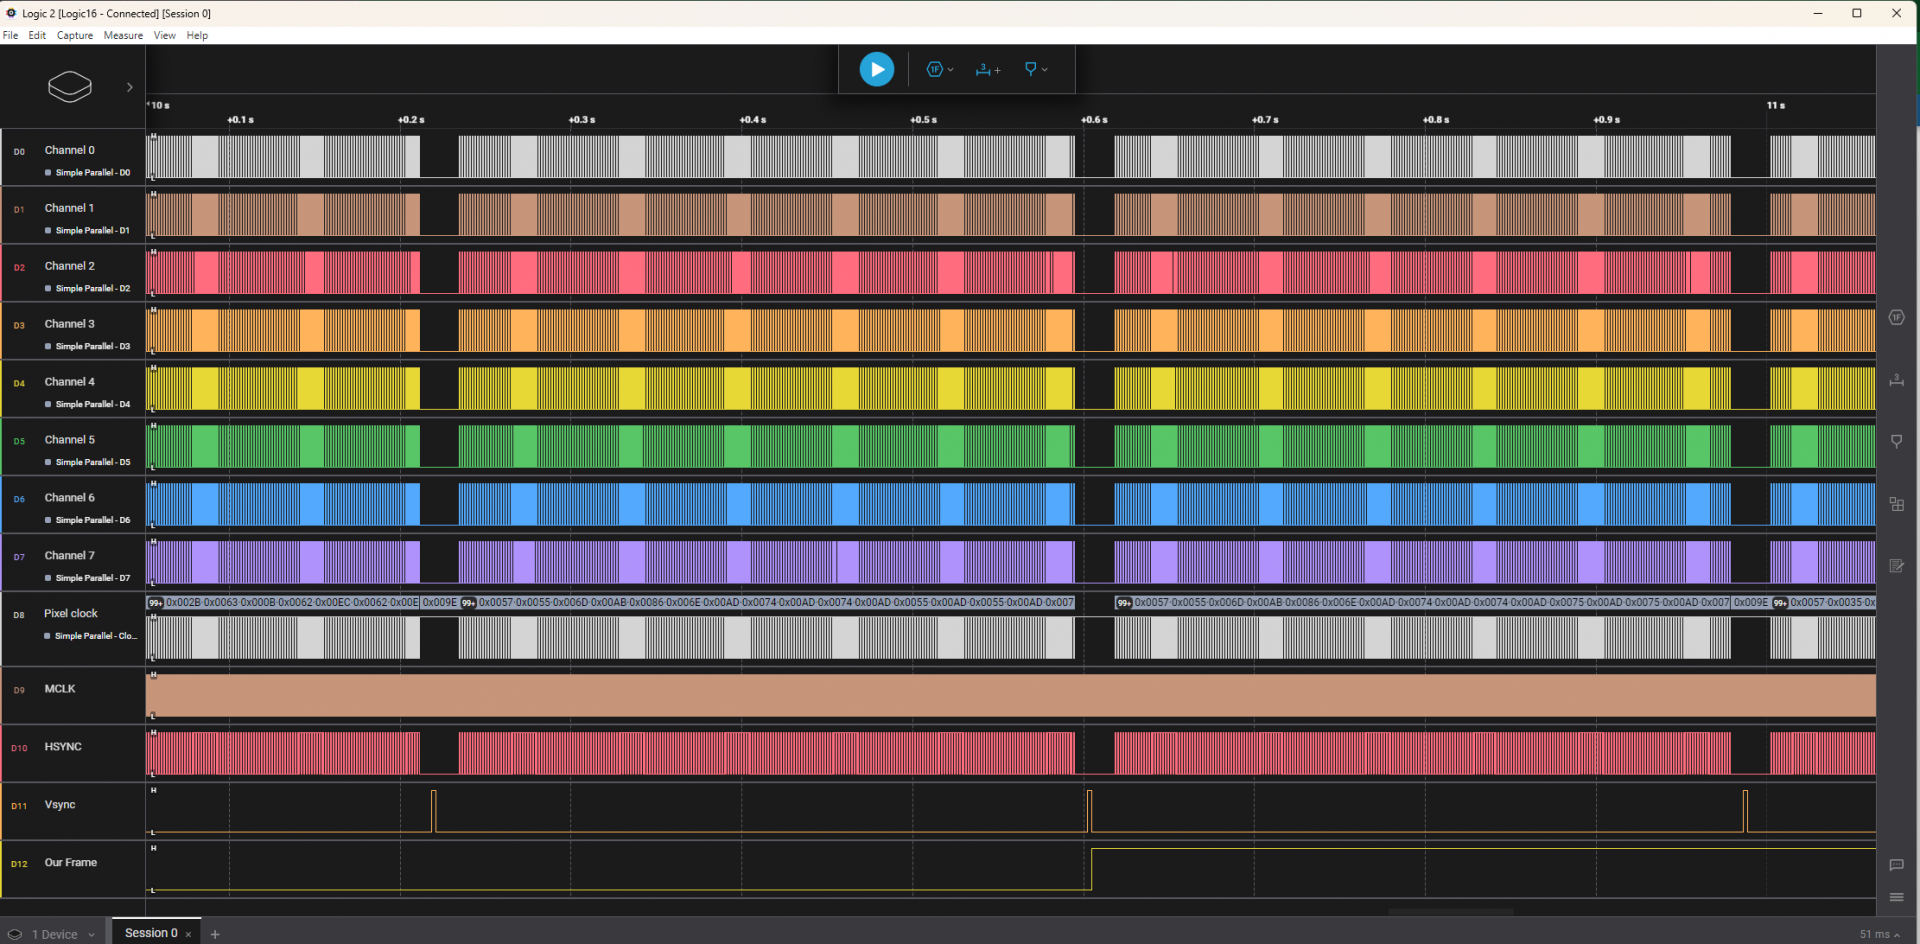This screenshot has height=944, width=1920.
Task: Expand the marker dropdown arrow in top toolbar
Action: pos(1045,70)
